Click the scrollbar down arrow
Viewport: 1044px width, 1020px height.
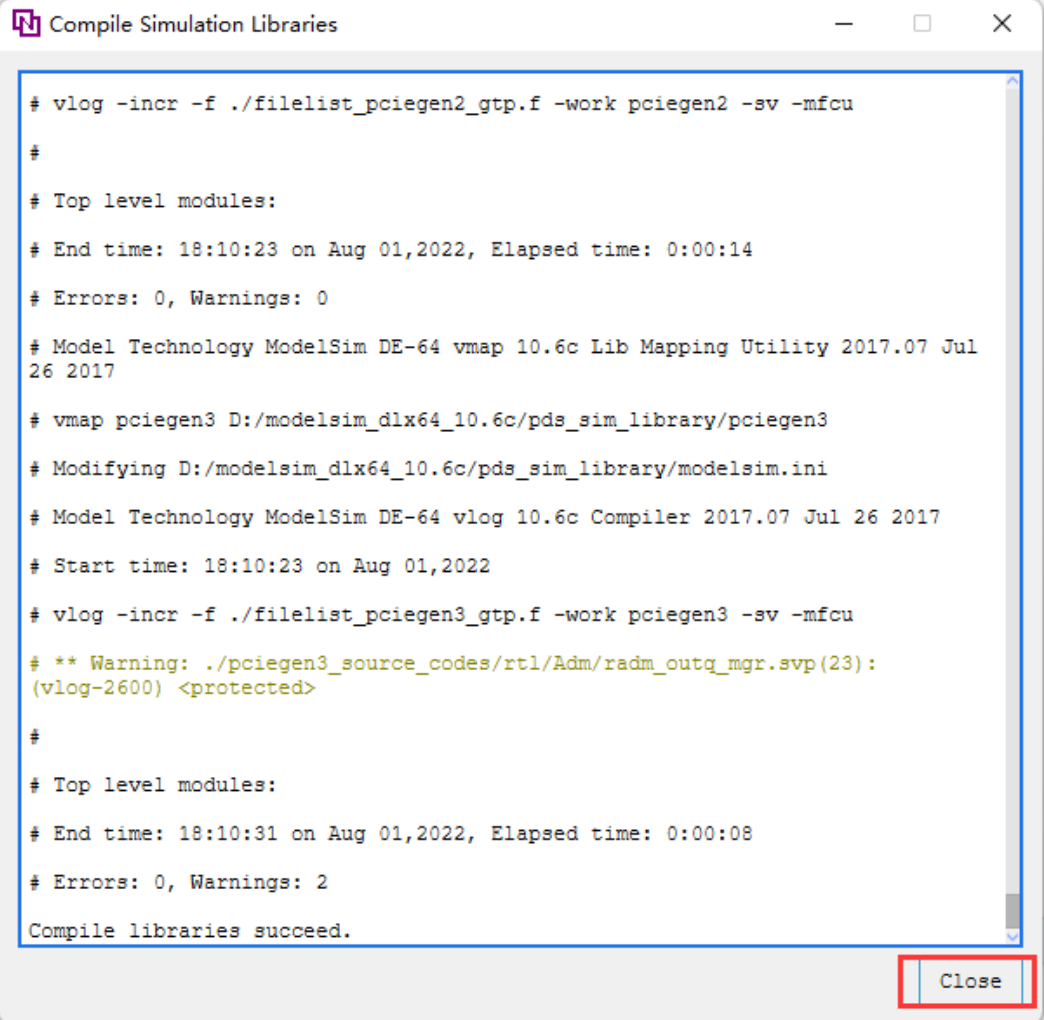(1013, 935)
